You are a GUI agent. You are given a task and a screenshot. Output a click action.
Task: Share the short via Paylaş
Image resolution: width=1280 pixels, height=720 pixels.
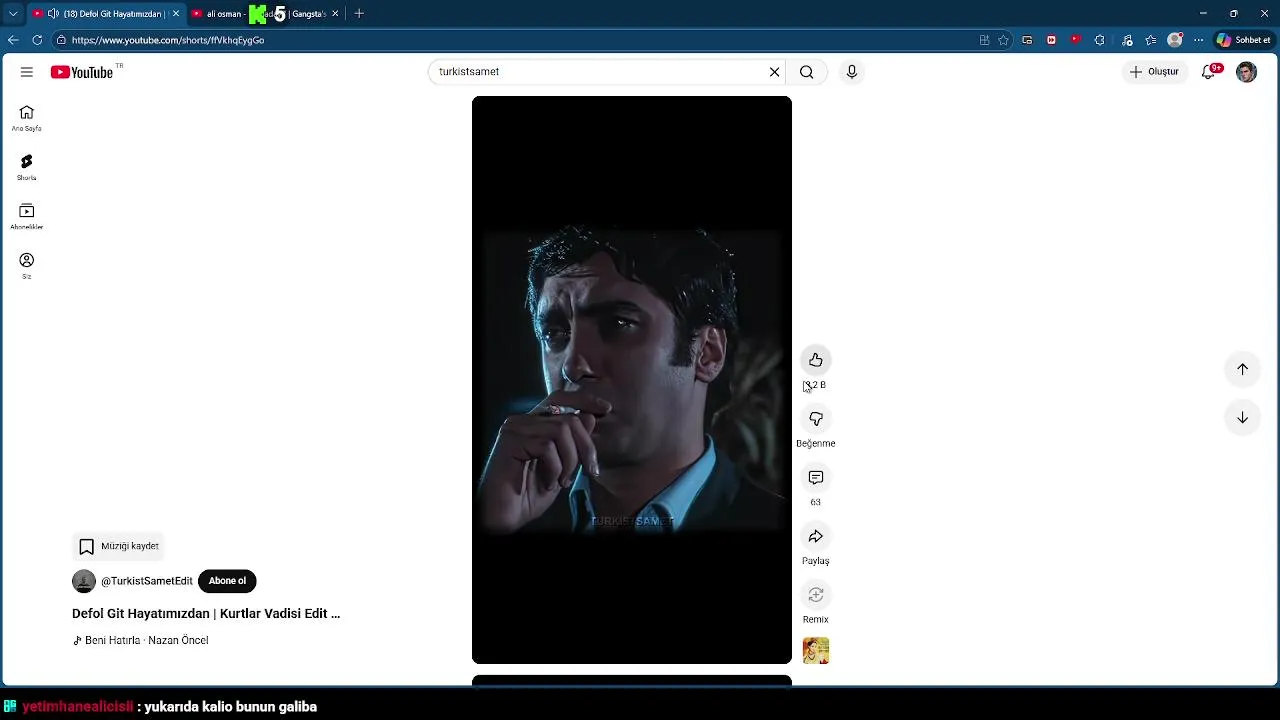tap(816, 536)
